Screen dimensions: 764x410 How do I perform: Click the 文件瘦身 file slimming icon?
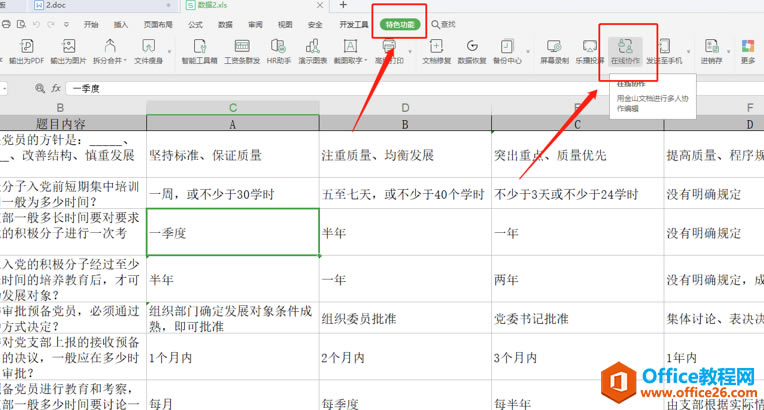tap(148, 47)
